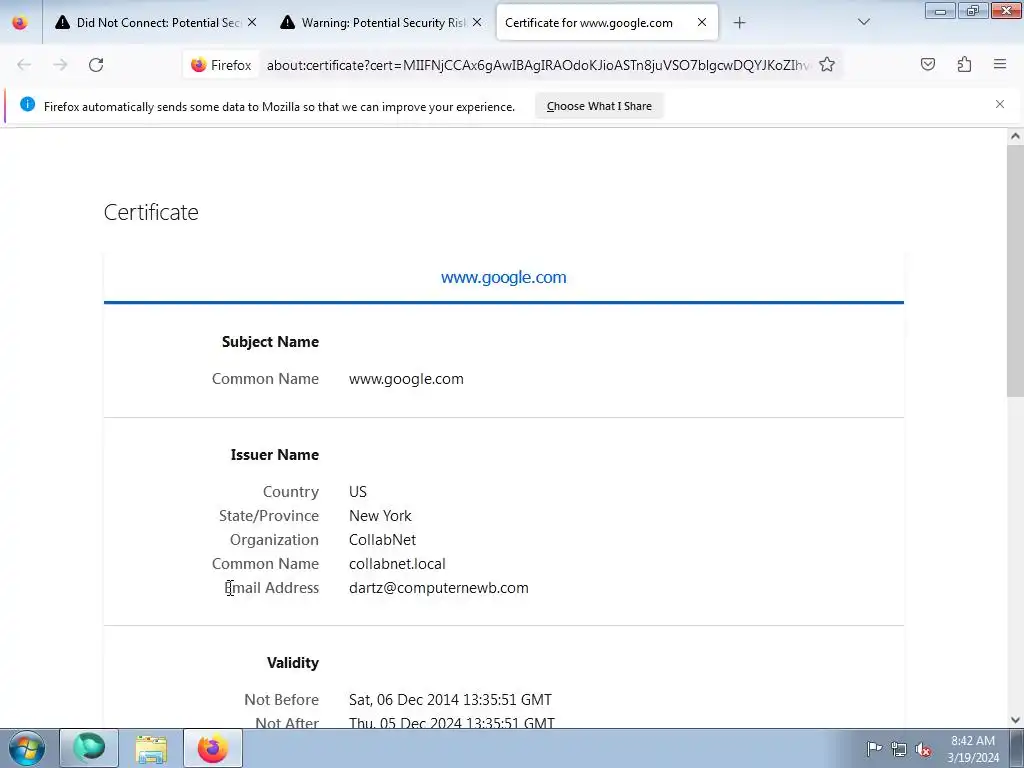
Task: Click the 'Certificate' page title
Action: pos(151,212)
